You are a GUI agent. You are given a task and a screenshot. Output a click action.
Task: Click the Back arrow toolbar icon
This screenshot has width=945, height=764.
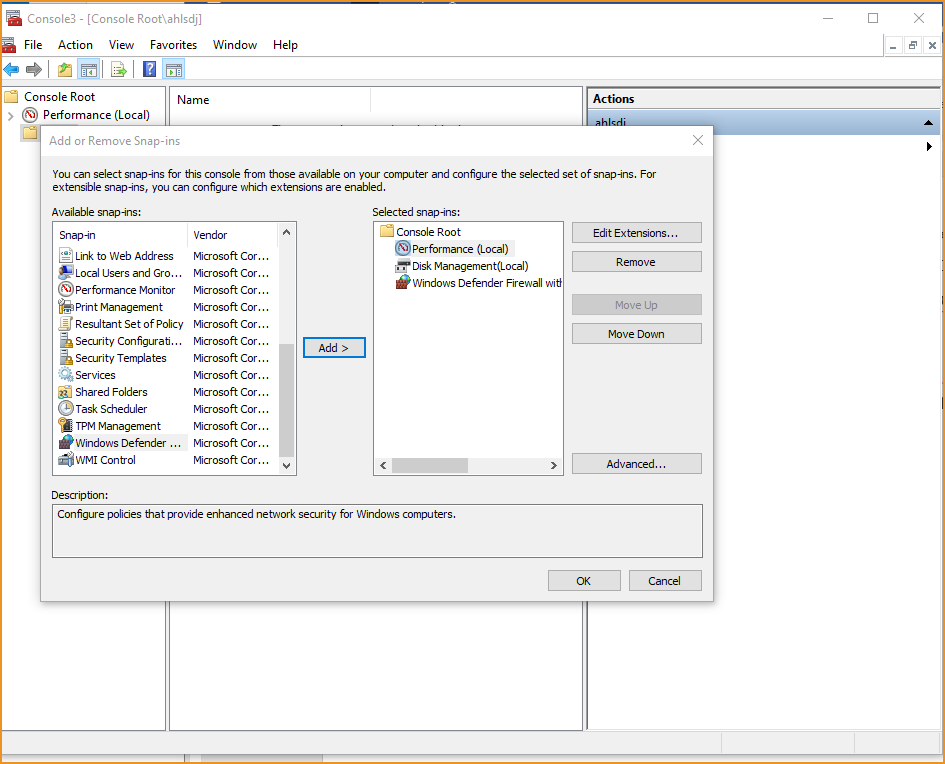11,70
